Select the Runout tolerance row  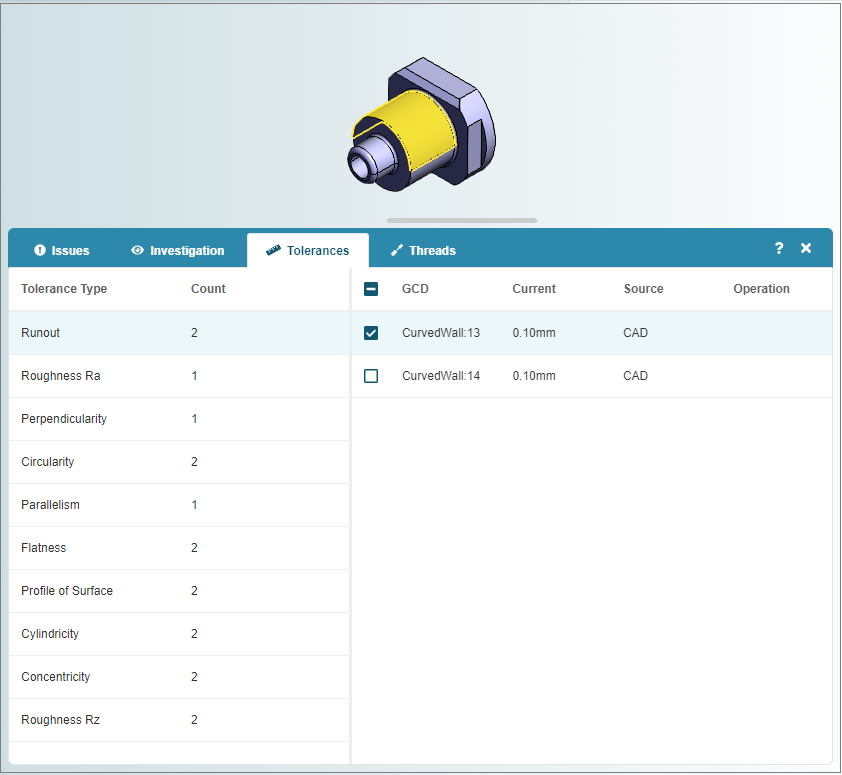179,333
